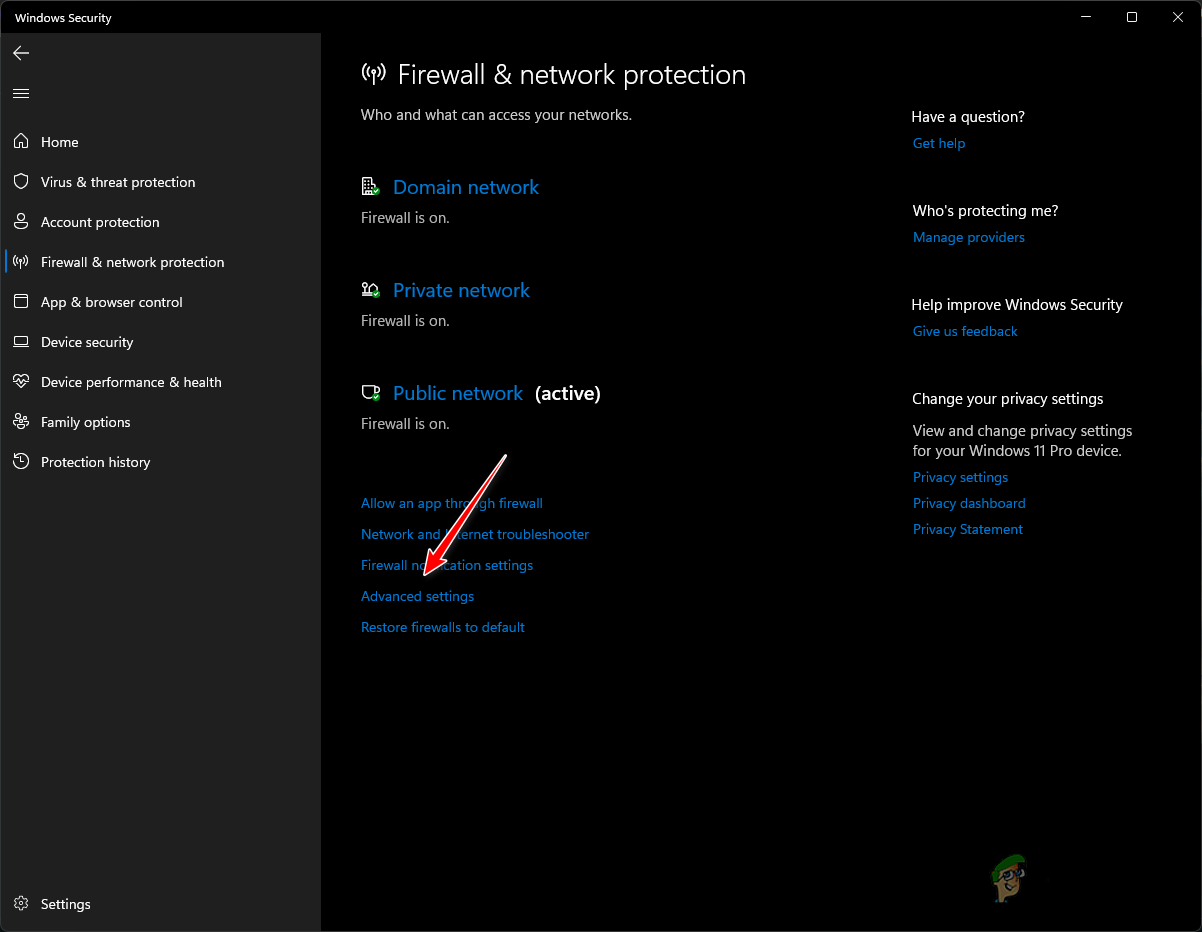Select the Account protection shield icon
This screenshot has height=932, width=1202.
[21, 222]
